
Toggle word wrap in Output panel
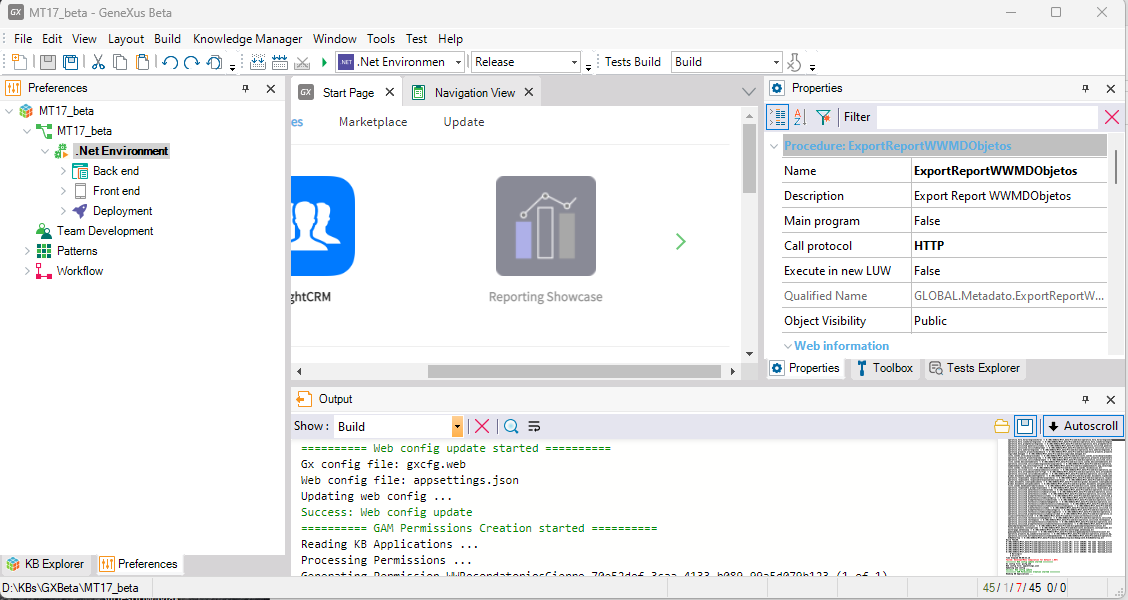pyautogui.click(x=534, y=426)
